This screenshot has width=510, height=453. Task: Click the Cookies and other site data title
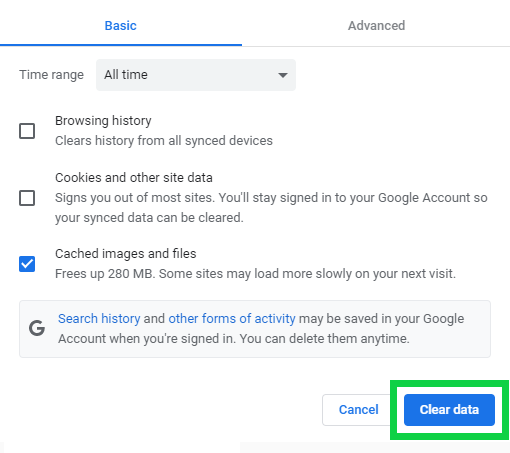point(134,178)
